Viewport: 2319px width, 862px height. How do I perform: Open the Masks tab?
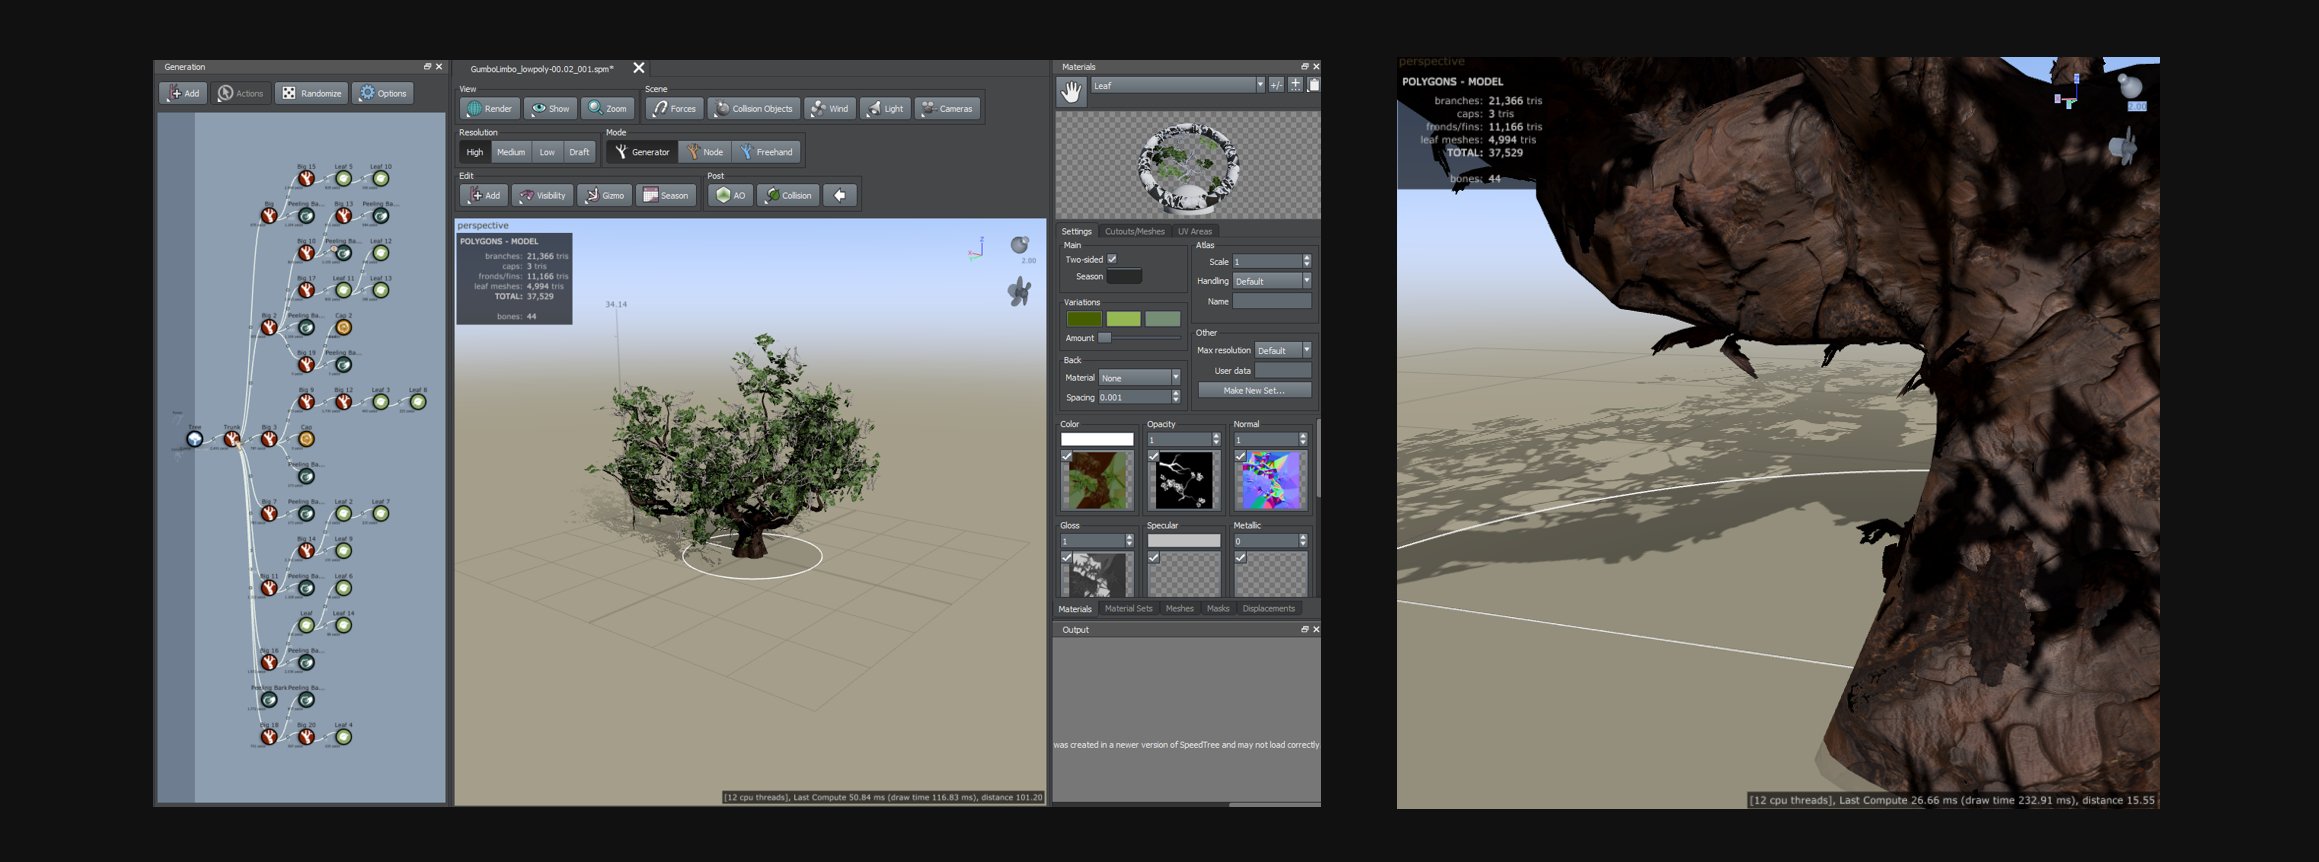click(x=1218, y=608)
